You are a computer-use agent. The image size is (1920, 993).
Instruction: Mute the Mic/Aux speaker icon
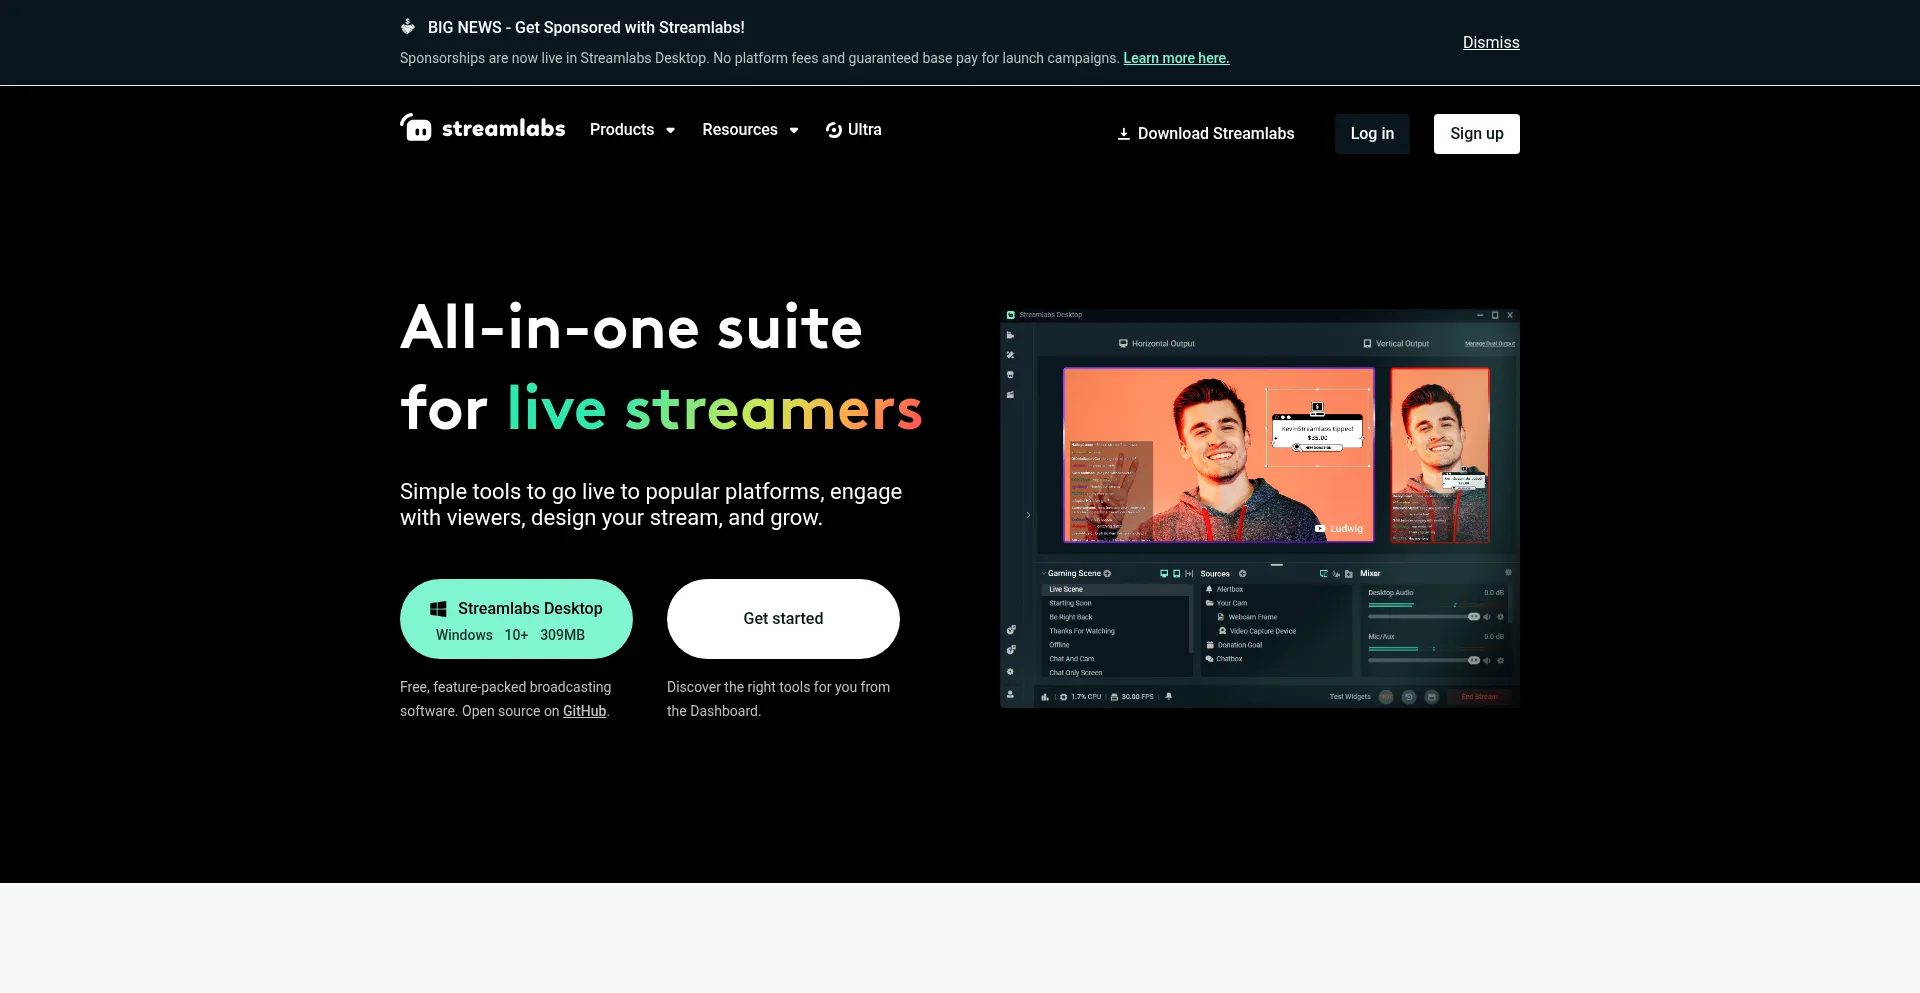click(x=1487, y=661)
